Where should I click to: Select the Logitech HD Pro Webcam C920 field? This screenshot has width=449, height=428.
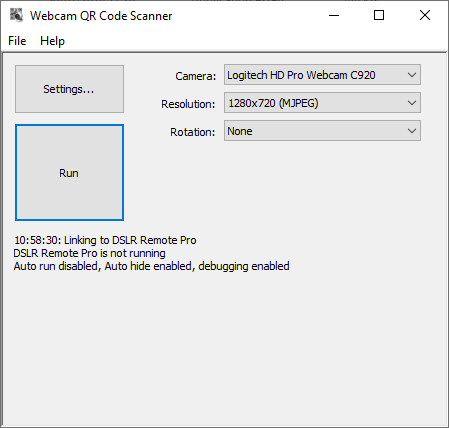click(x=322, y=75)
